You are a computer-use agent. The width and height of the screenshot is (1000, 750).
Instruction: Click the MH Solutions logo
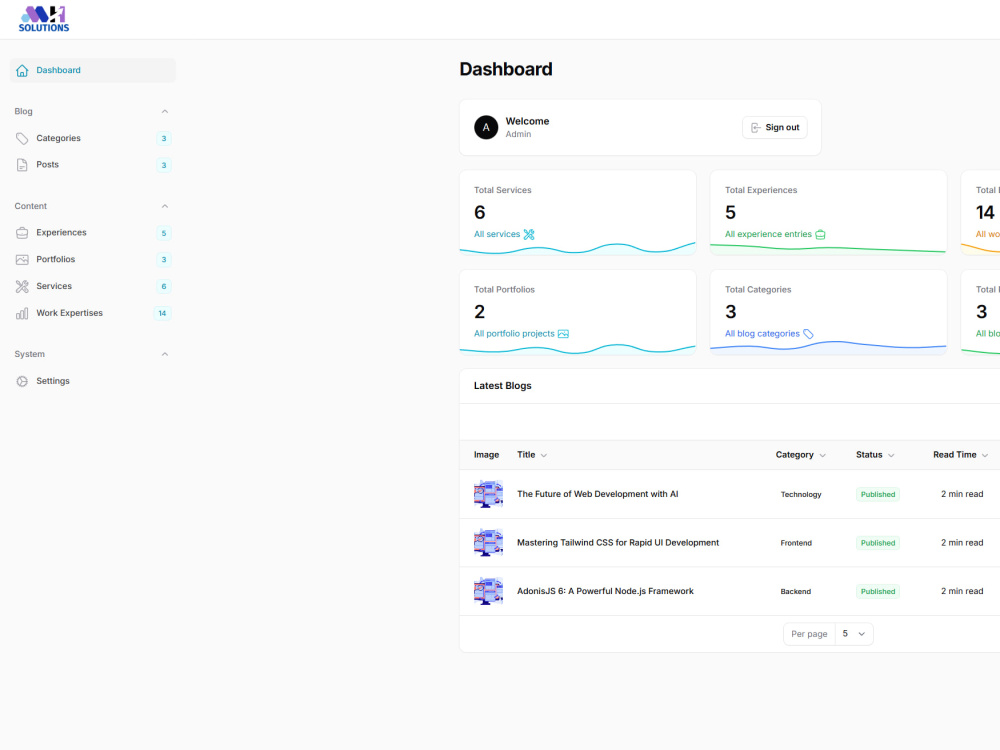tap(43, 19)
